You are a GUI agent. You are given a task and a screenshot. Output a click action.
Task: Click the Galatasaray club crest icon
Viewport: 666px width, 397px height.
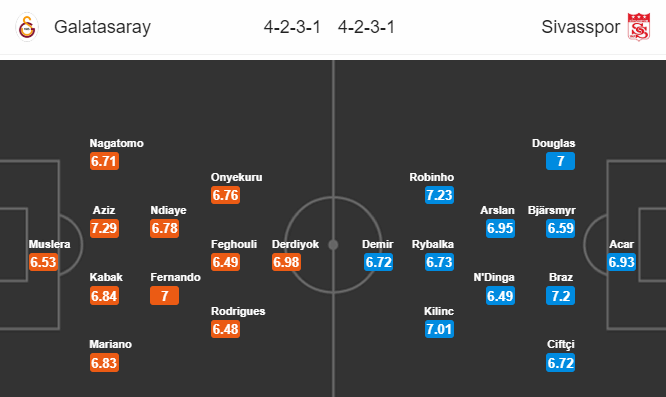coord(27,27)
